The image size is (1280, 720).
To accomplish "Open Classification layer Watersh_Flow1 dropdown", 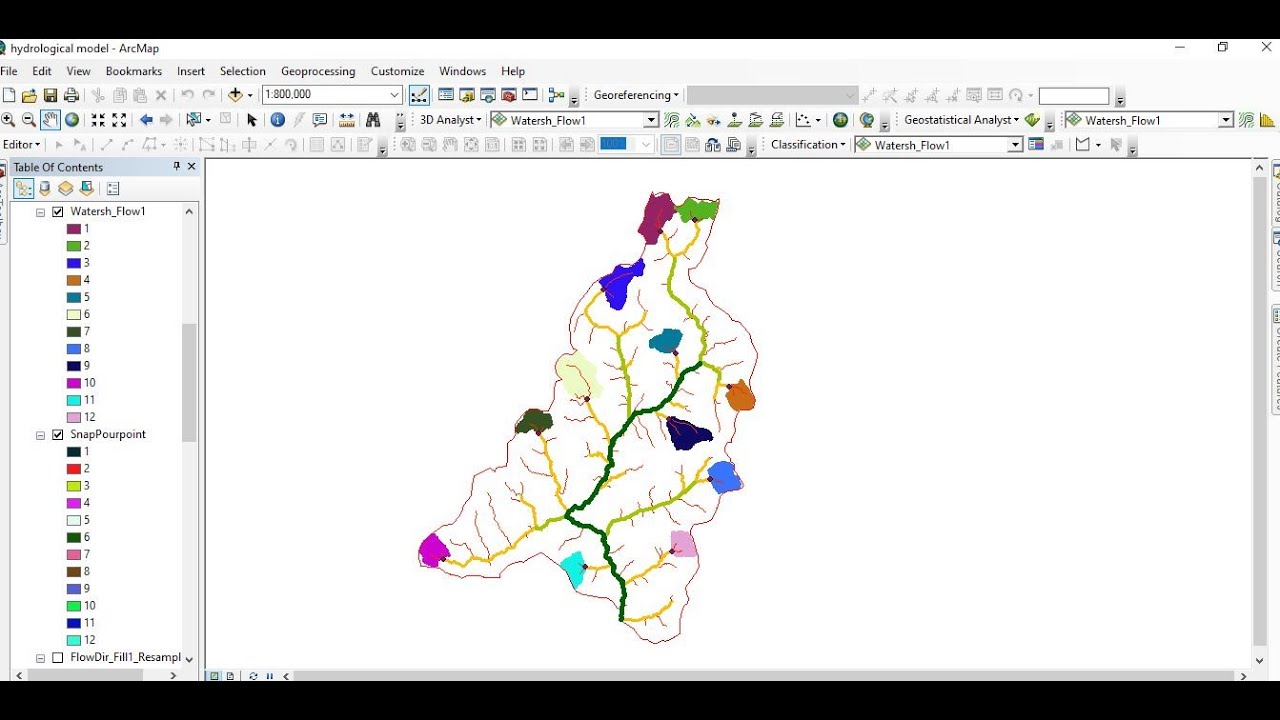I will [x=1015, y=145].
